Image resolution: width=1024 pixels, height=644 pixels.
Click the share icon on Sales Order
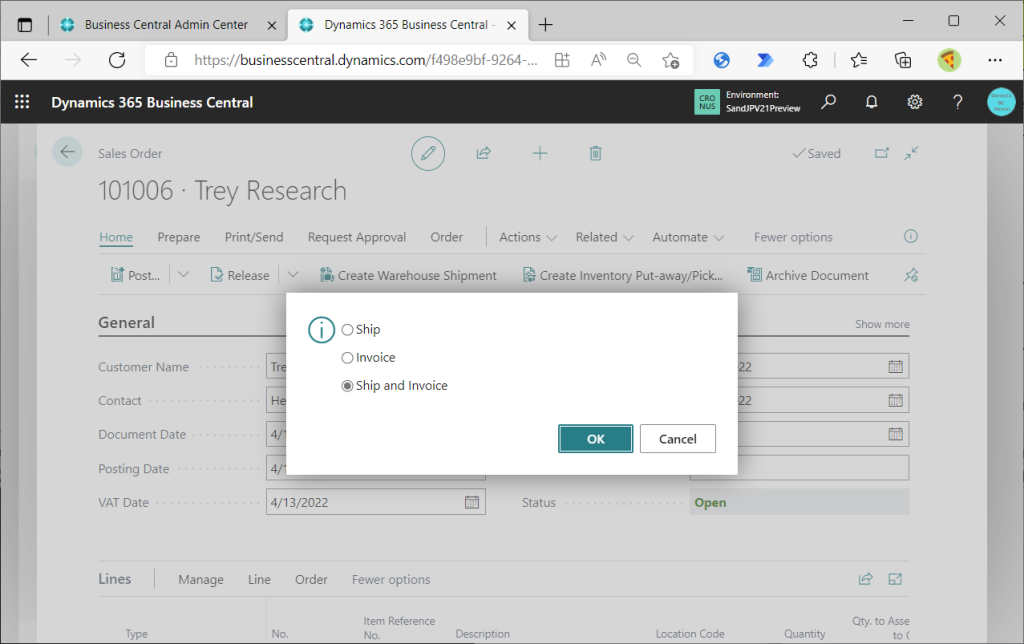[x=483, y=153]
